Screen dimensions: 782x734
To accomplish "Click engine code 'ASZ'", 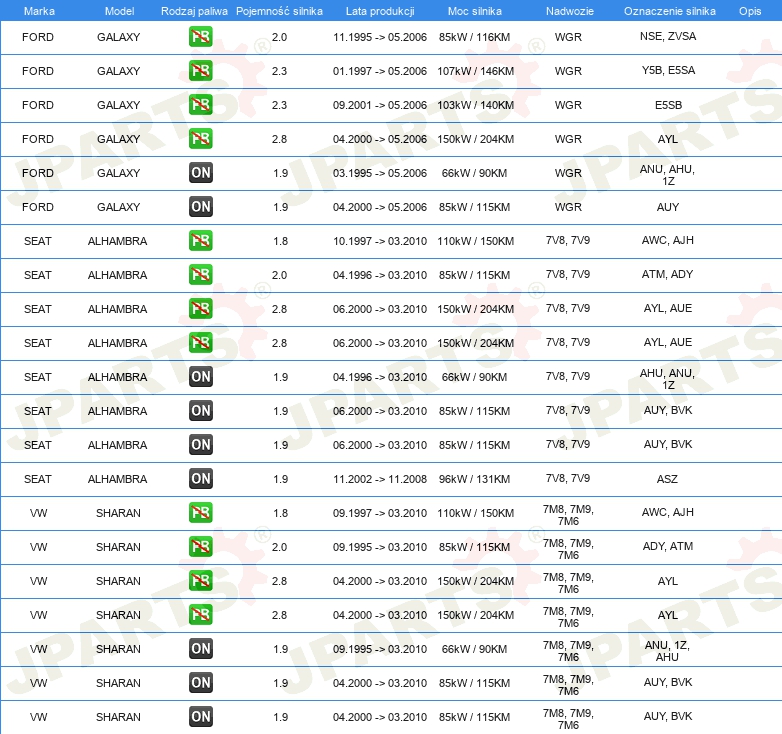I will (x=667, y=479).
